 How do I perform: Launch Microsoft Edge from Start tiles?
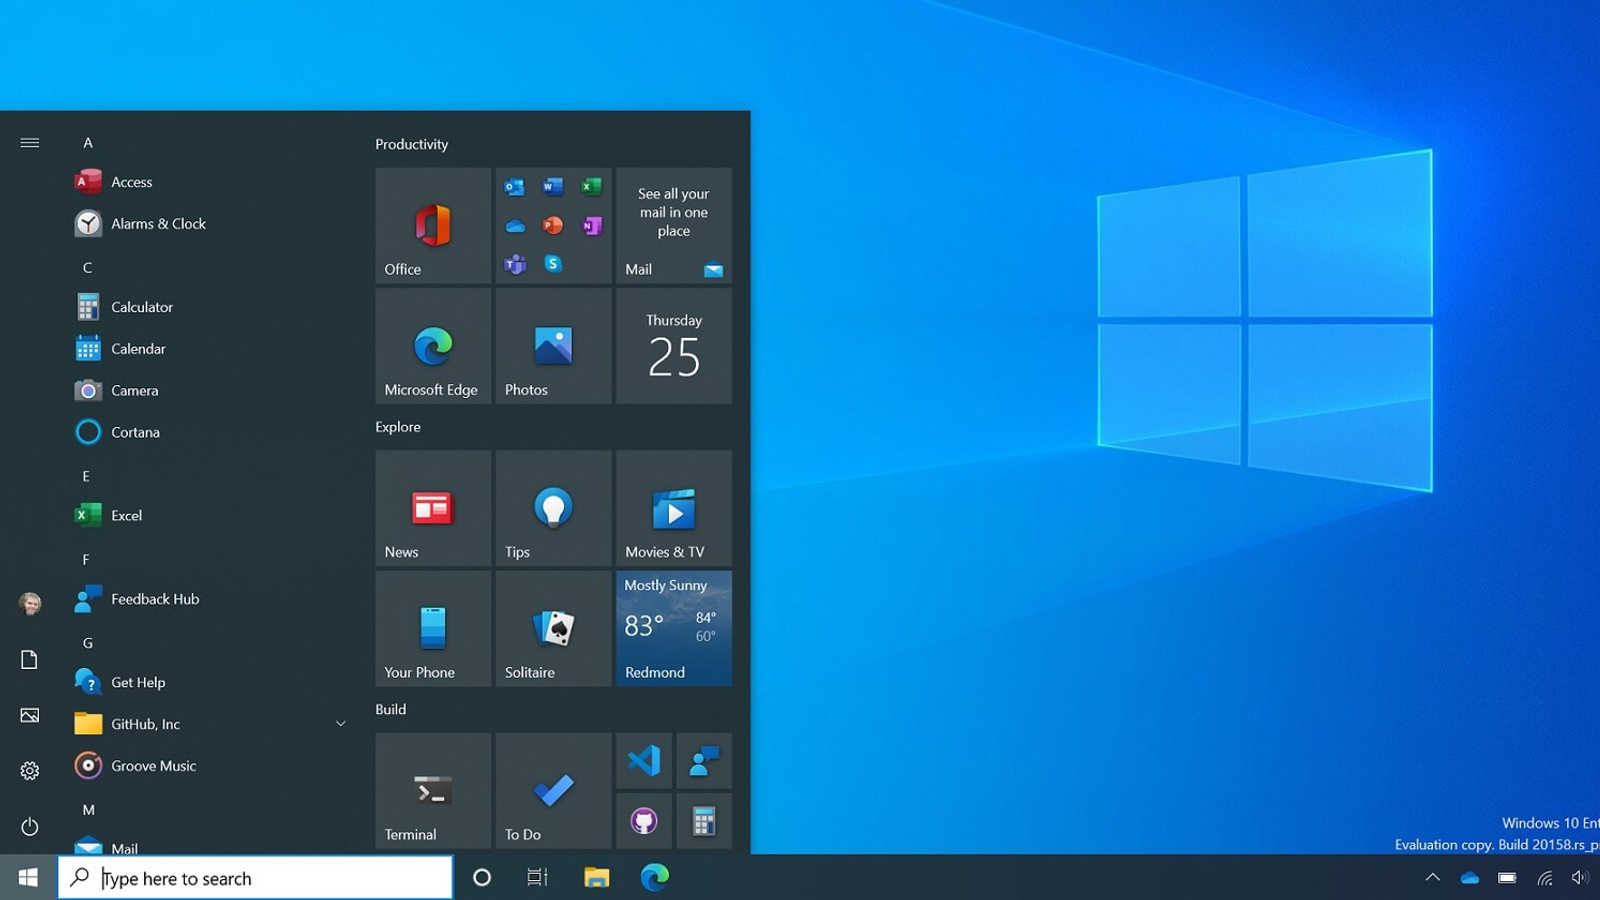(433, 346)
